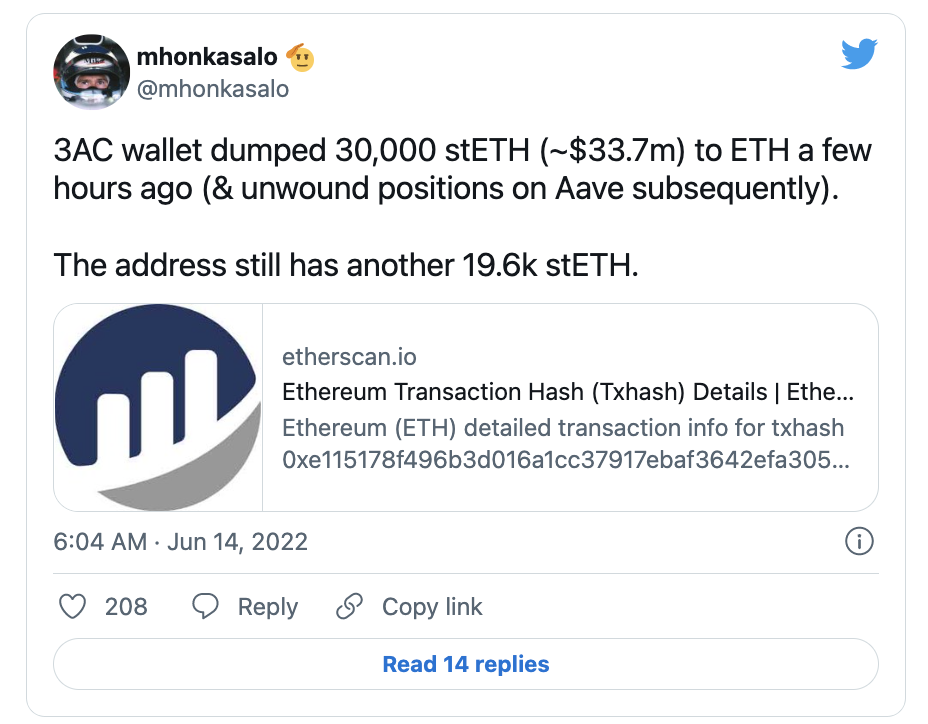Open the reply dialog via speech bubble icon

click(205, 607)
